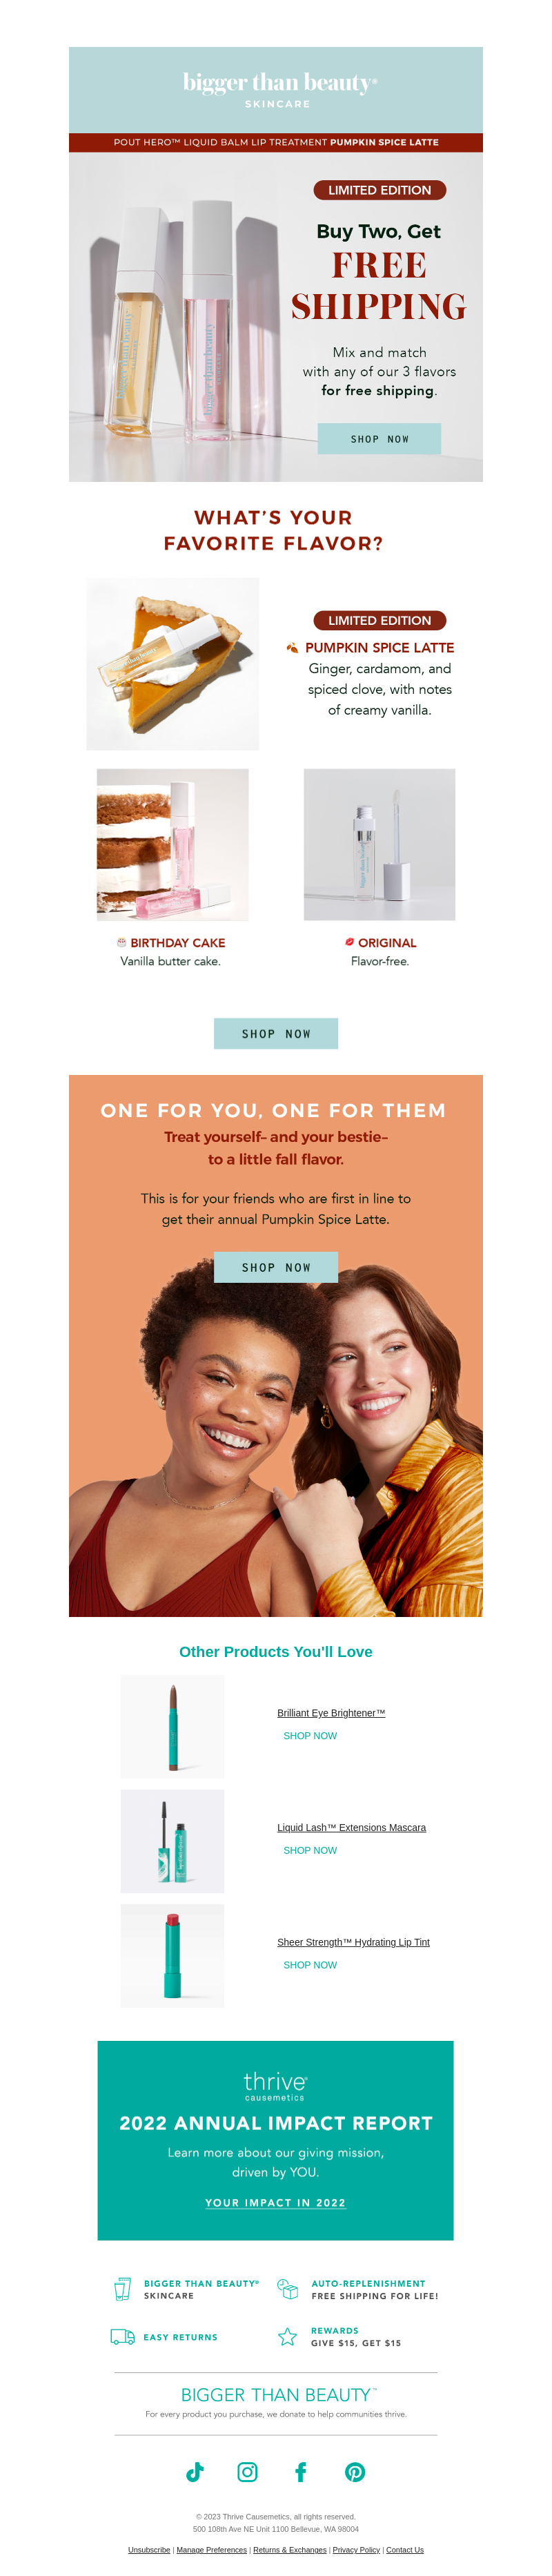
Task: Open the Privacy Policy footer link
Action: (x=356, y=2549)
